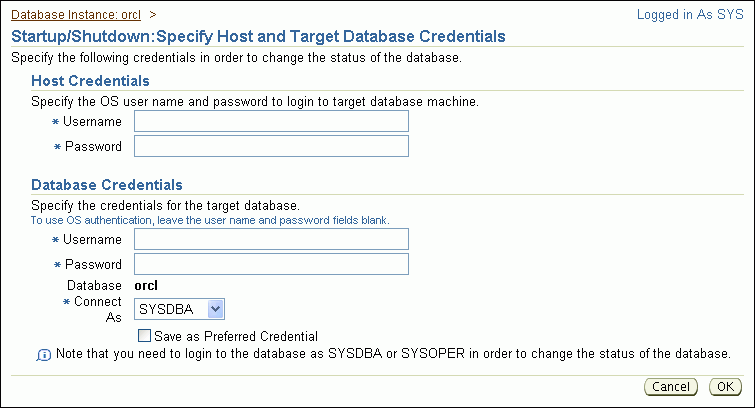This screenshot has width=755, height=408.
Task: Confirm with the OK button
Action: (723, 386)
